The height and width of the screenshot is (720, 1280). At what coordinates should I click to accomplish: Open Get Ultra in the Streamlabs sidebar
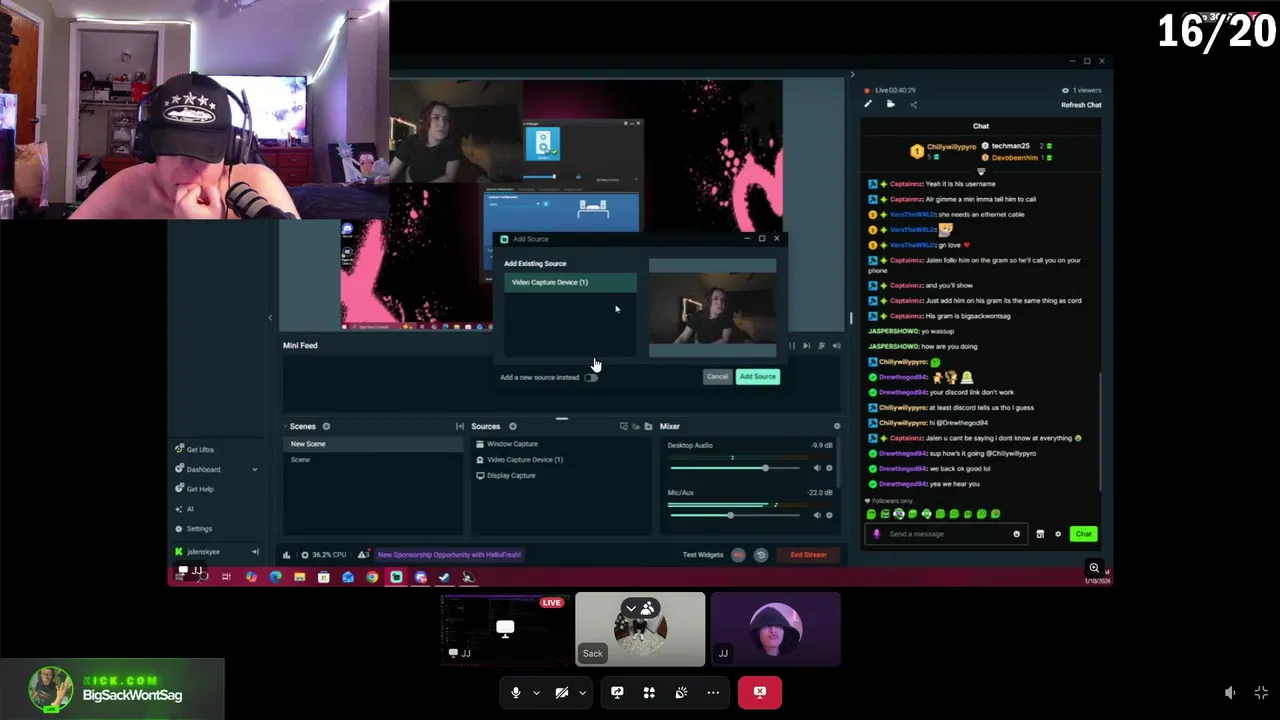194,450
